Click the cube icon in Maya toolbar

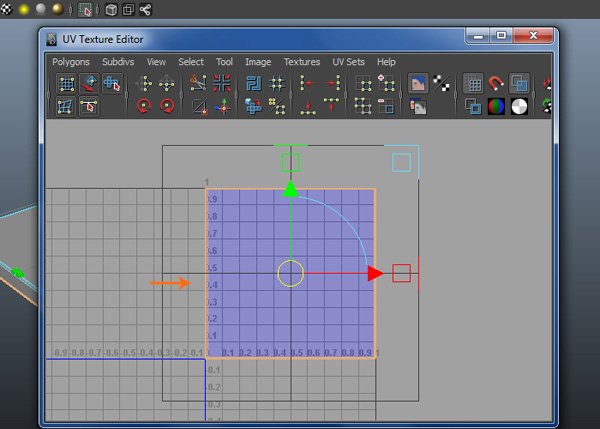click(111, 10)
